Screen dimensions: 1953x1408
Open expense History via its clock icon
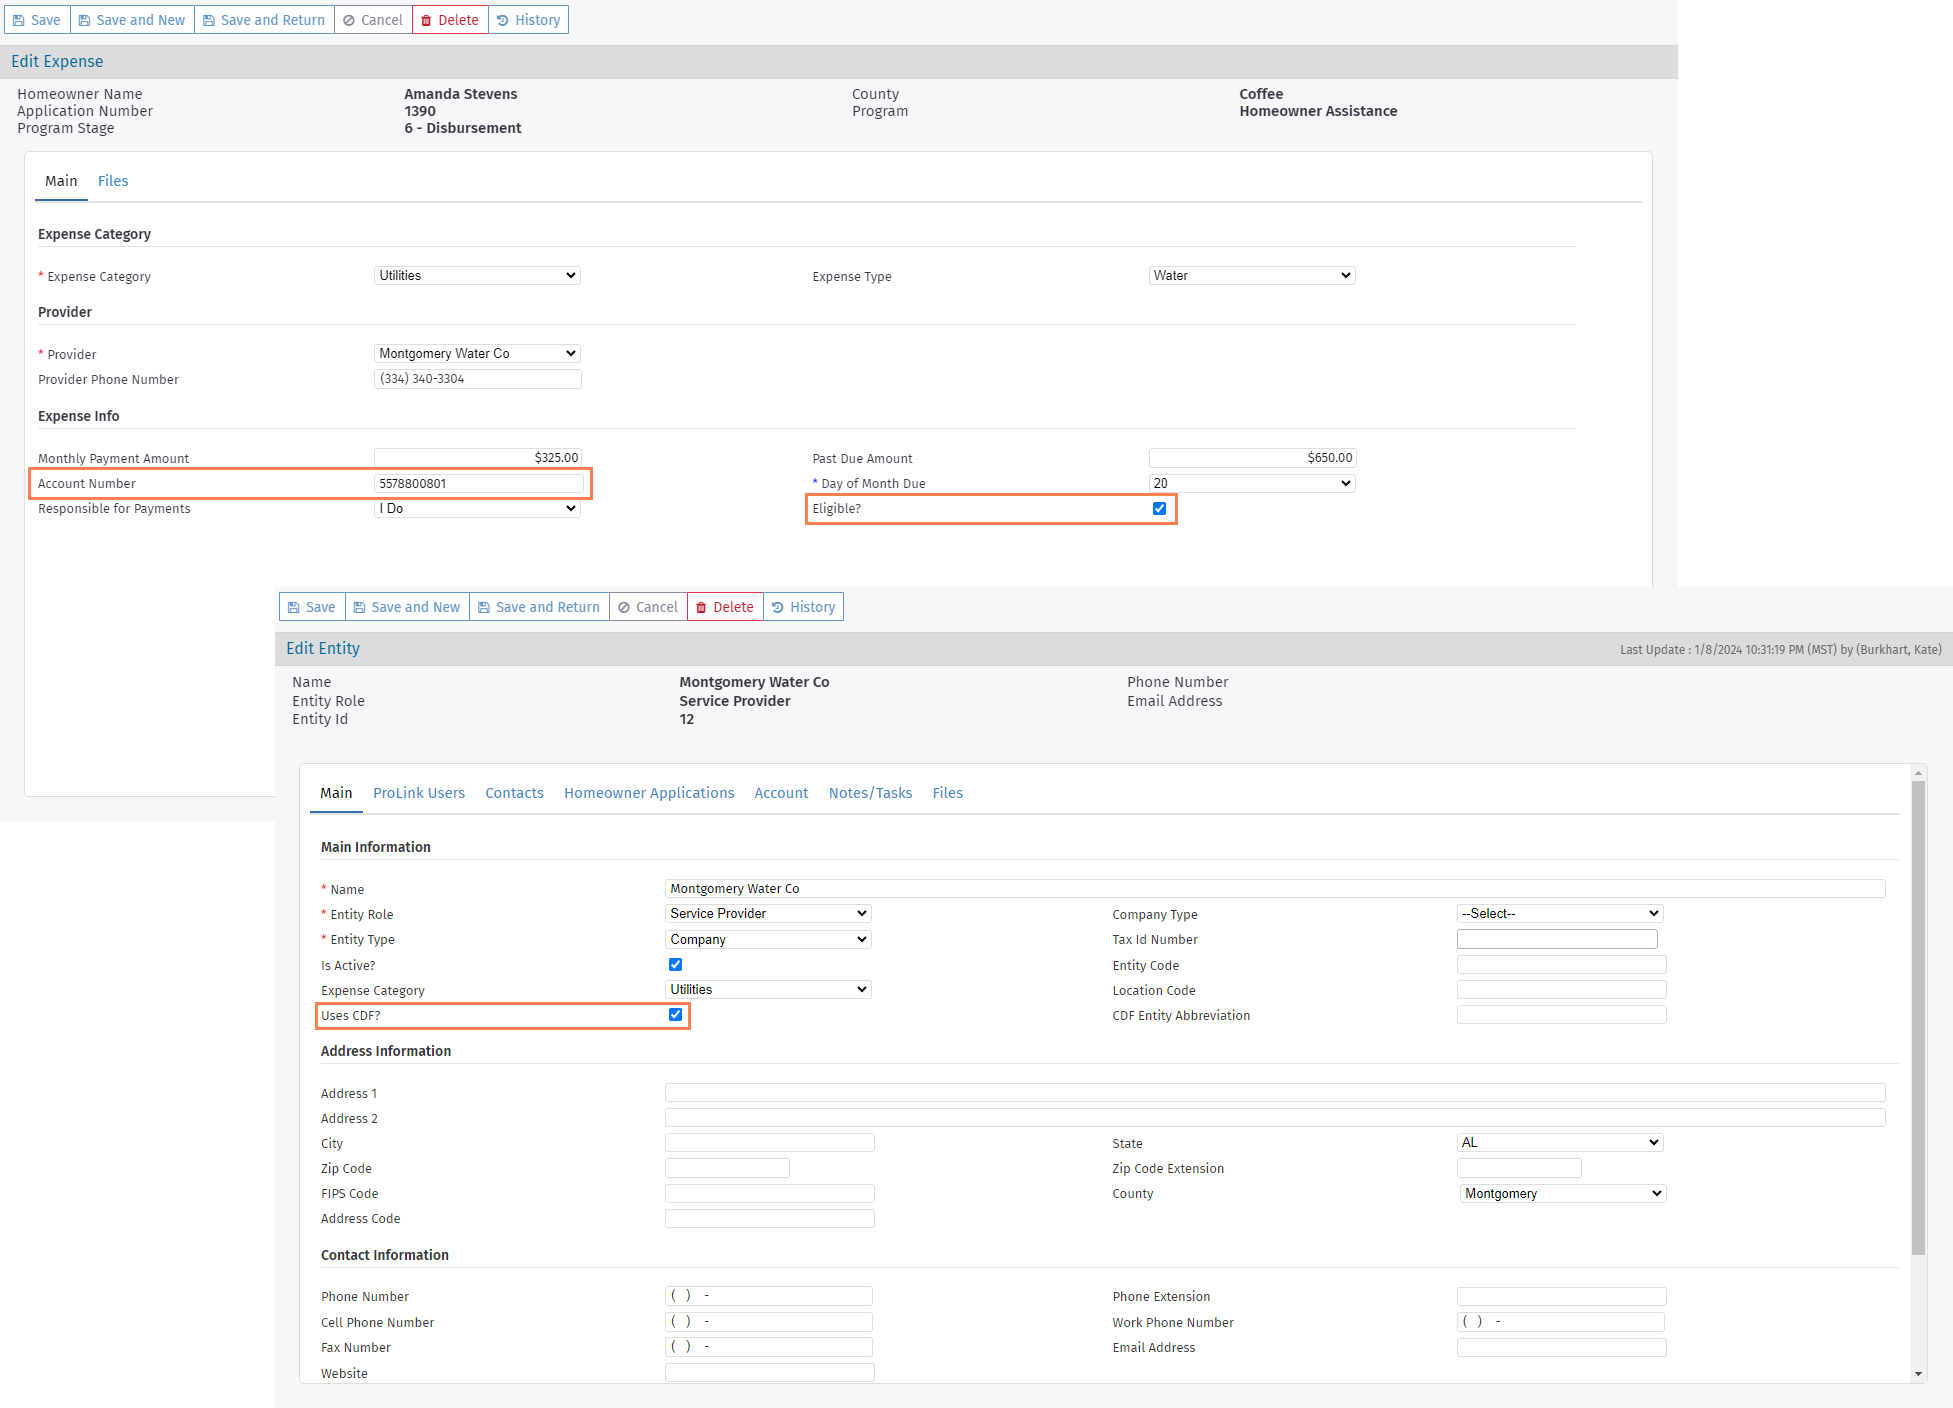503,20
